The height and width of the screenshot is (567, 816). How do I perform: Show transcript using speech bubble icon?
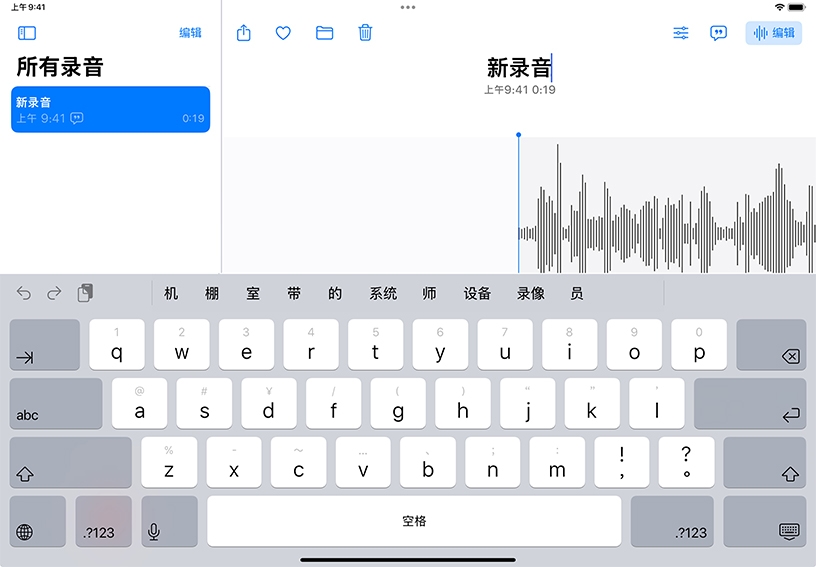point(718,33)
